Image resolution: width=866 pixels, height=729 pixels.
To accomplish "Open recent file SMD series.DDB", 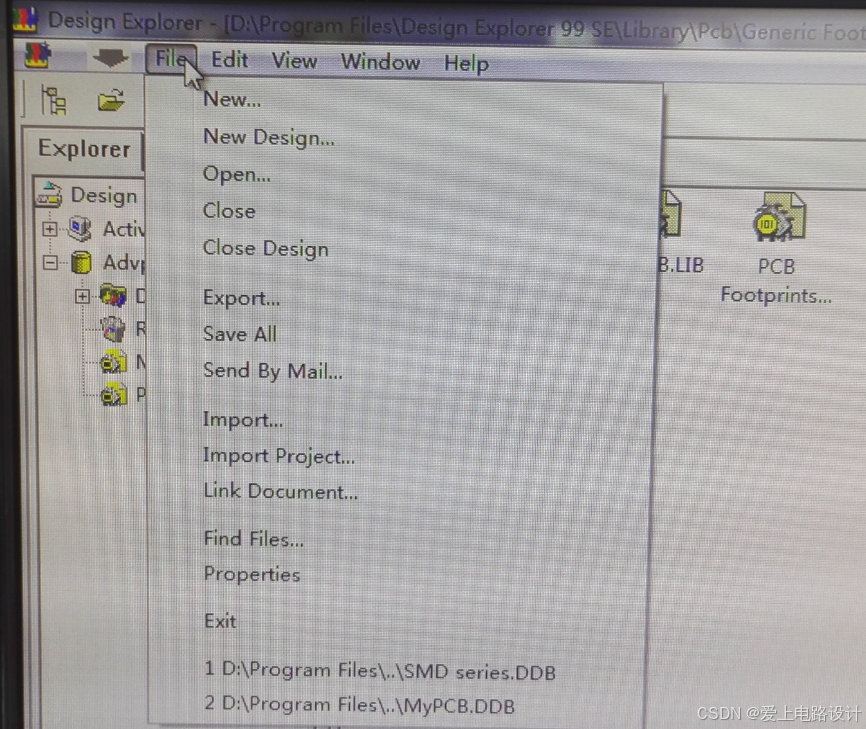I will coord(380,671).
